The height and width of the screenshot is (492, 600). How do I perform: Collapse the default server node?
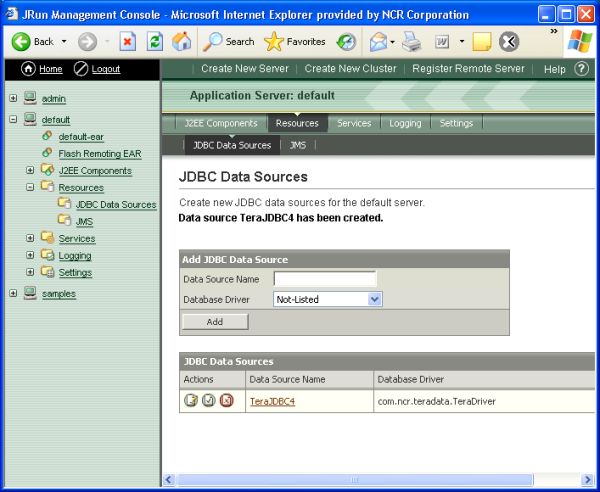pos(13,119)
